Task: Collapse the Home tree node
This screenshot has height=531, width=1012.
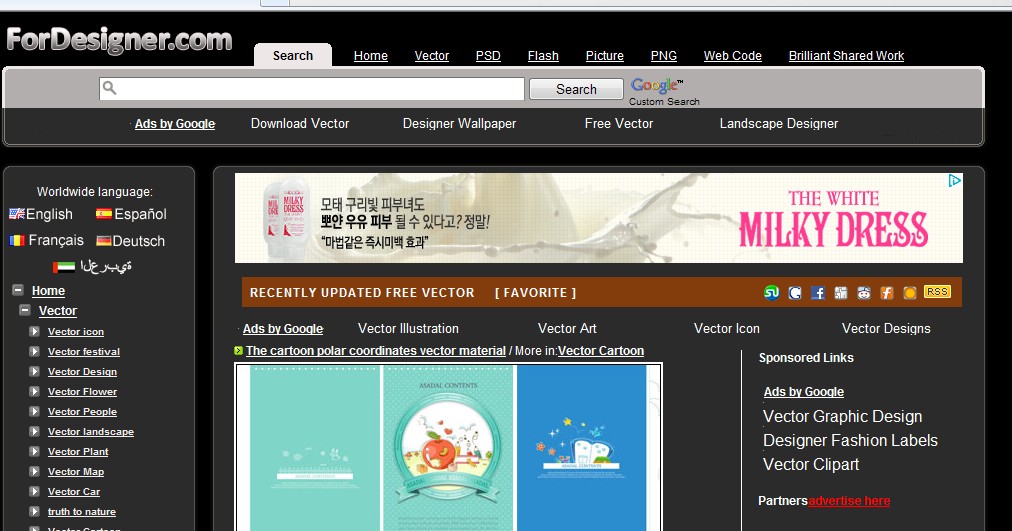Action: pos(18,290)
